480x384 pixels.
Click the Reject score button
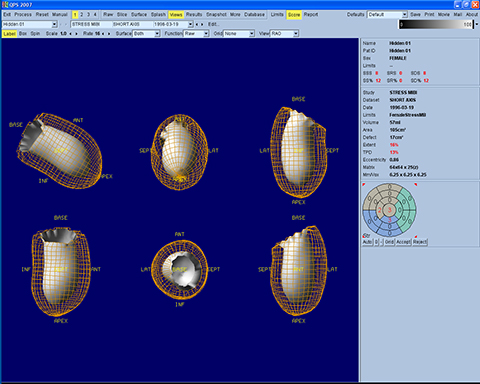pyautogui.click(x=420, y=242)
